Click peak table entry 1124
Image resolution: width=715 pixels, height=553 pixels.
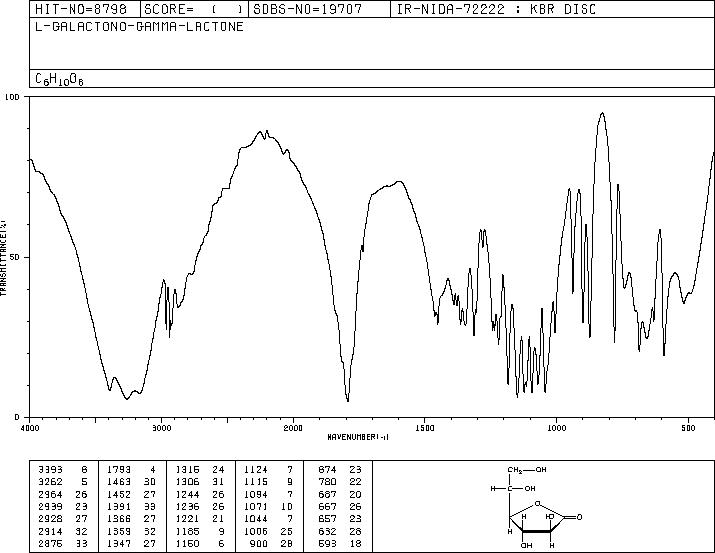256,470
